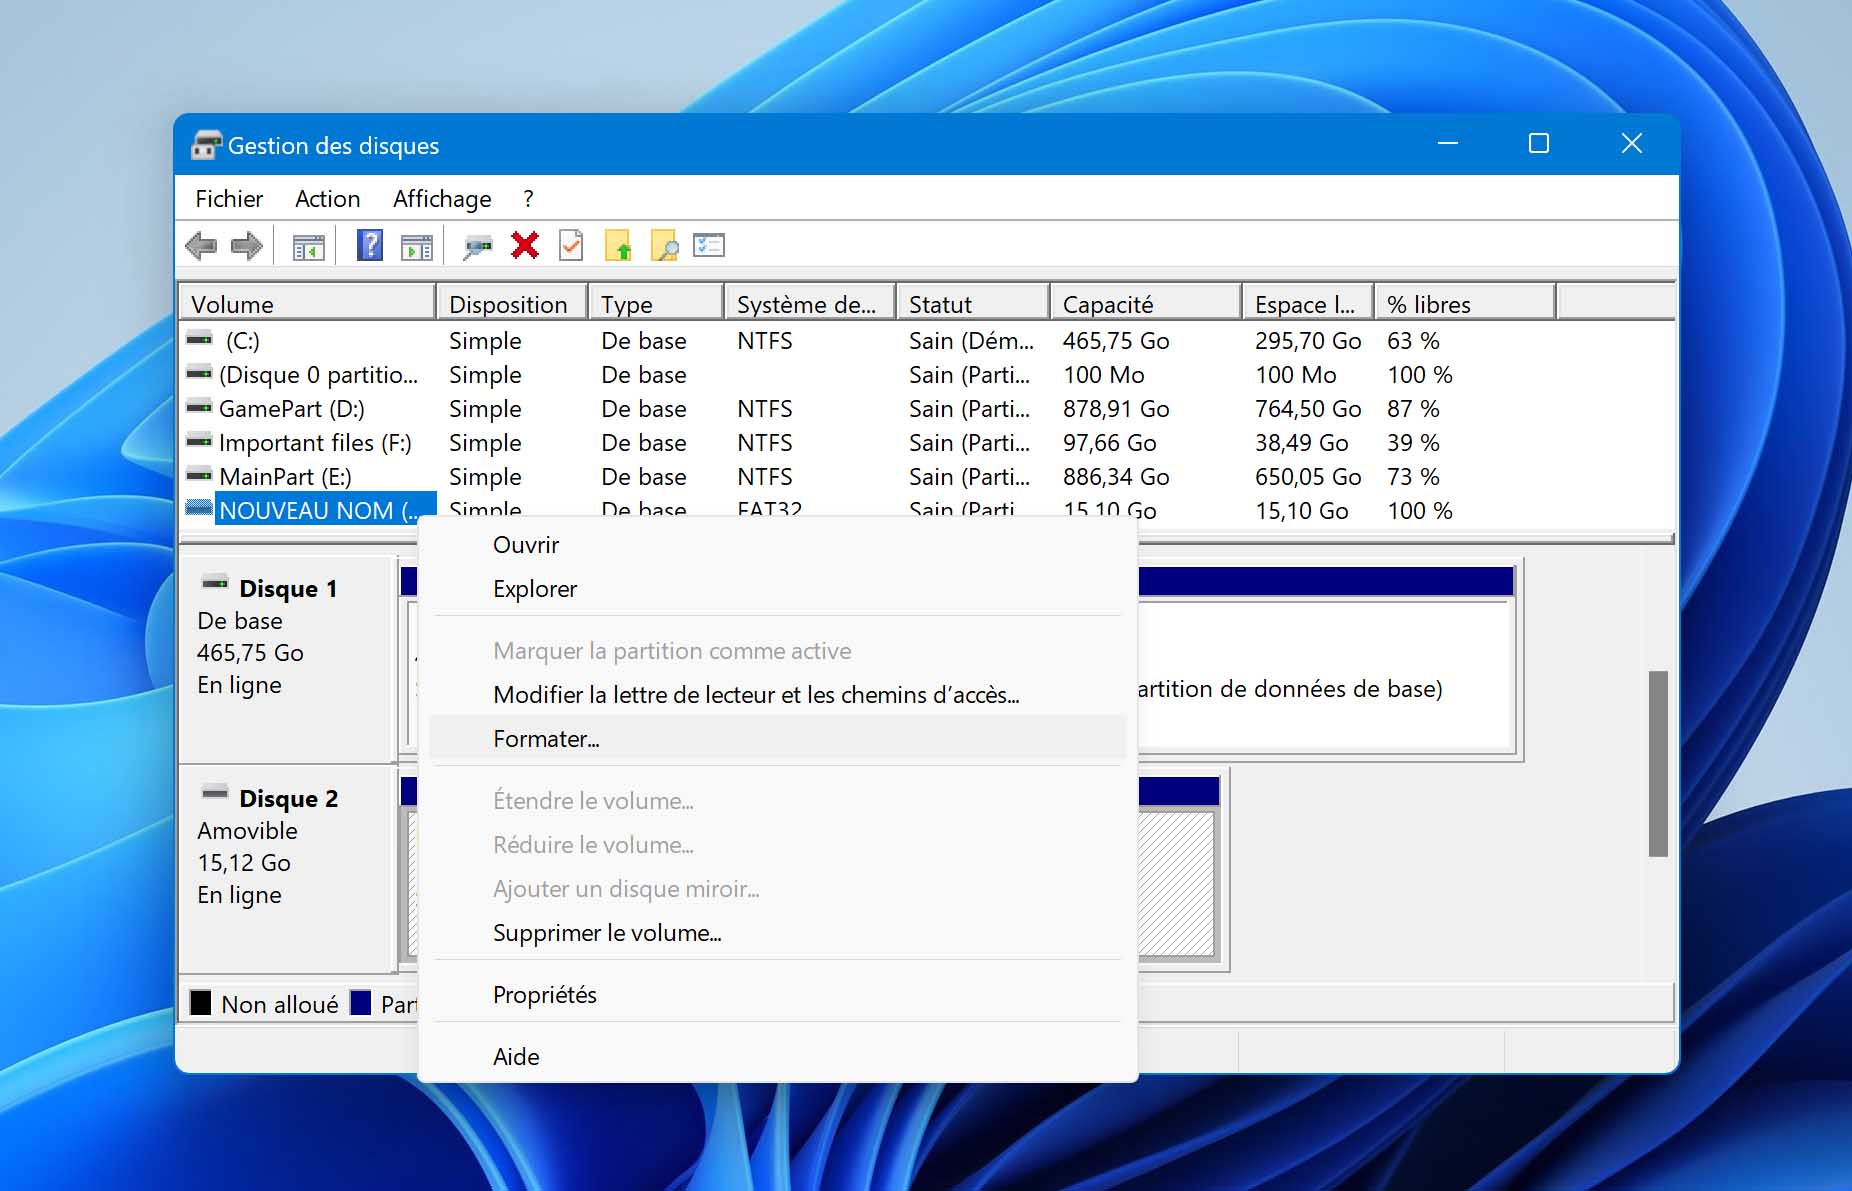Click the 878,91 Go capacity cell
The height and width of the screenshot is (1191, 1852).
point(1116,409)
